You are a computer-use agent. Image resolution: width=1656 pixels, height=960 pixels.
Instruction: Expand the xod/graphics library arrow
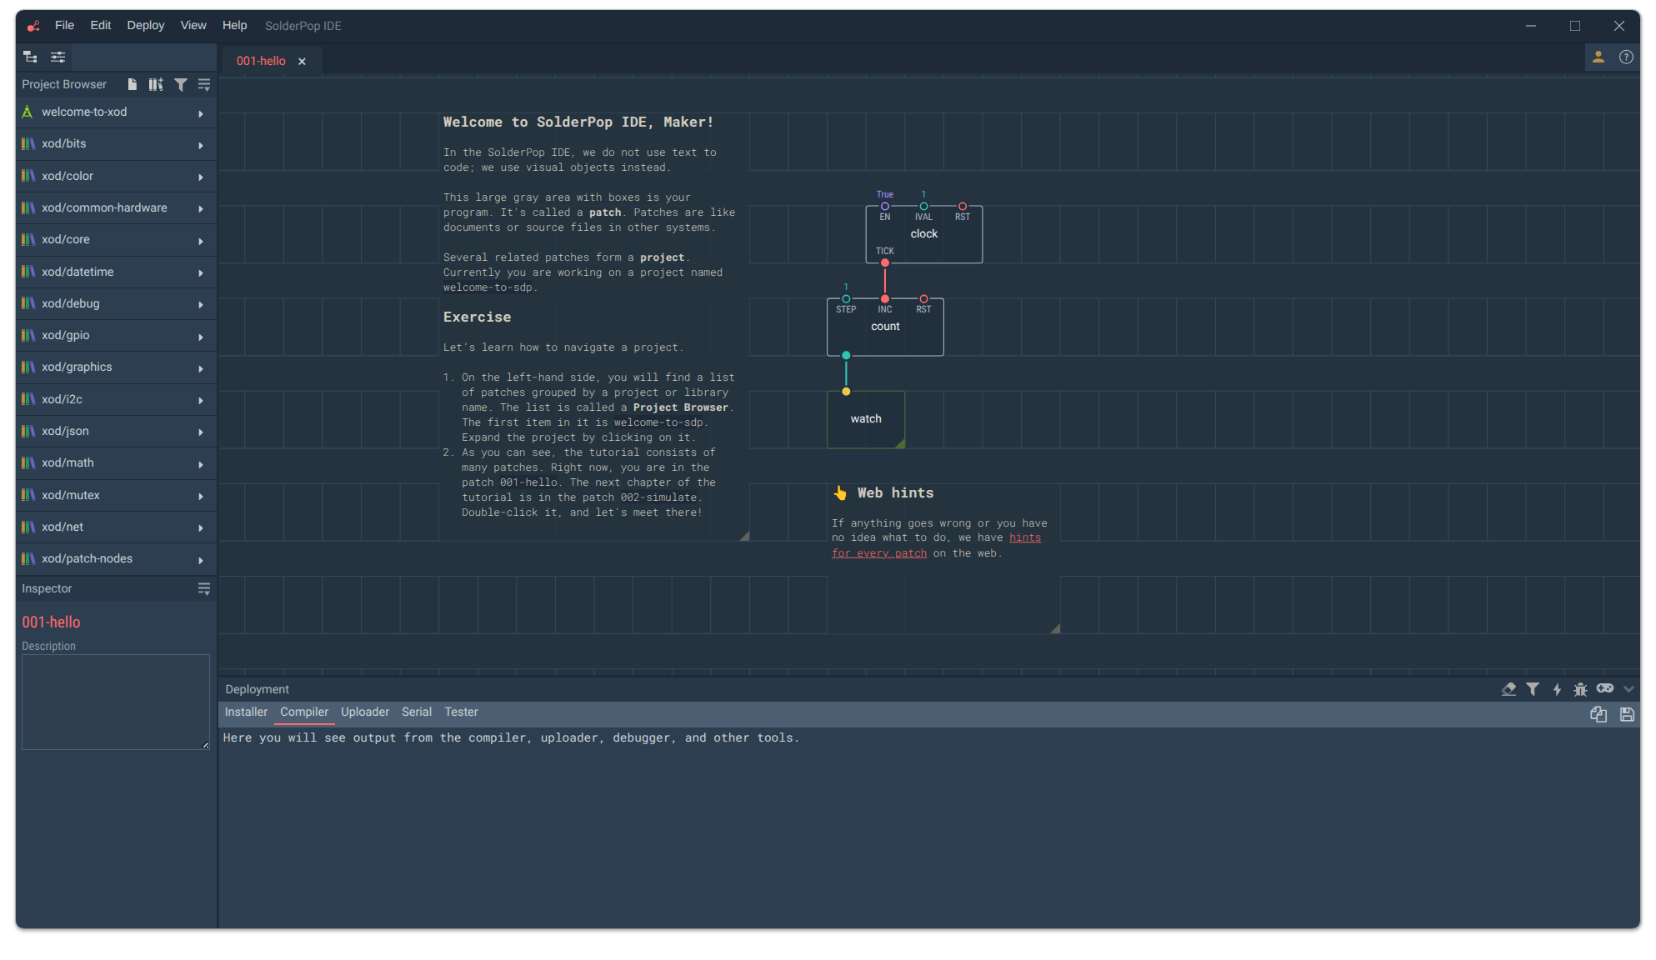click(x=201, y=369)
